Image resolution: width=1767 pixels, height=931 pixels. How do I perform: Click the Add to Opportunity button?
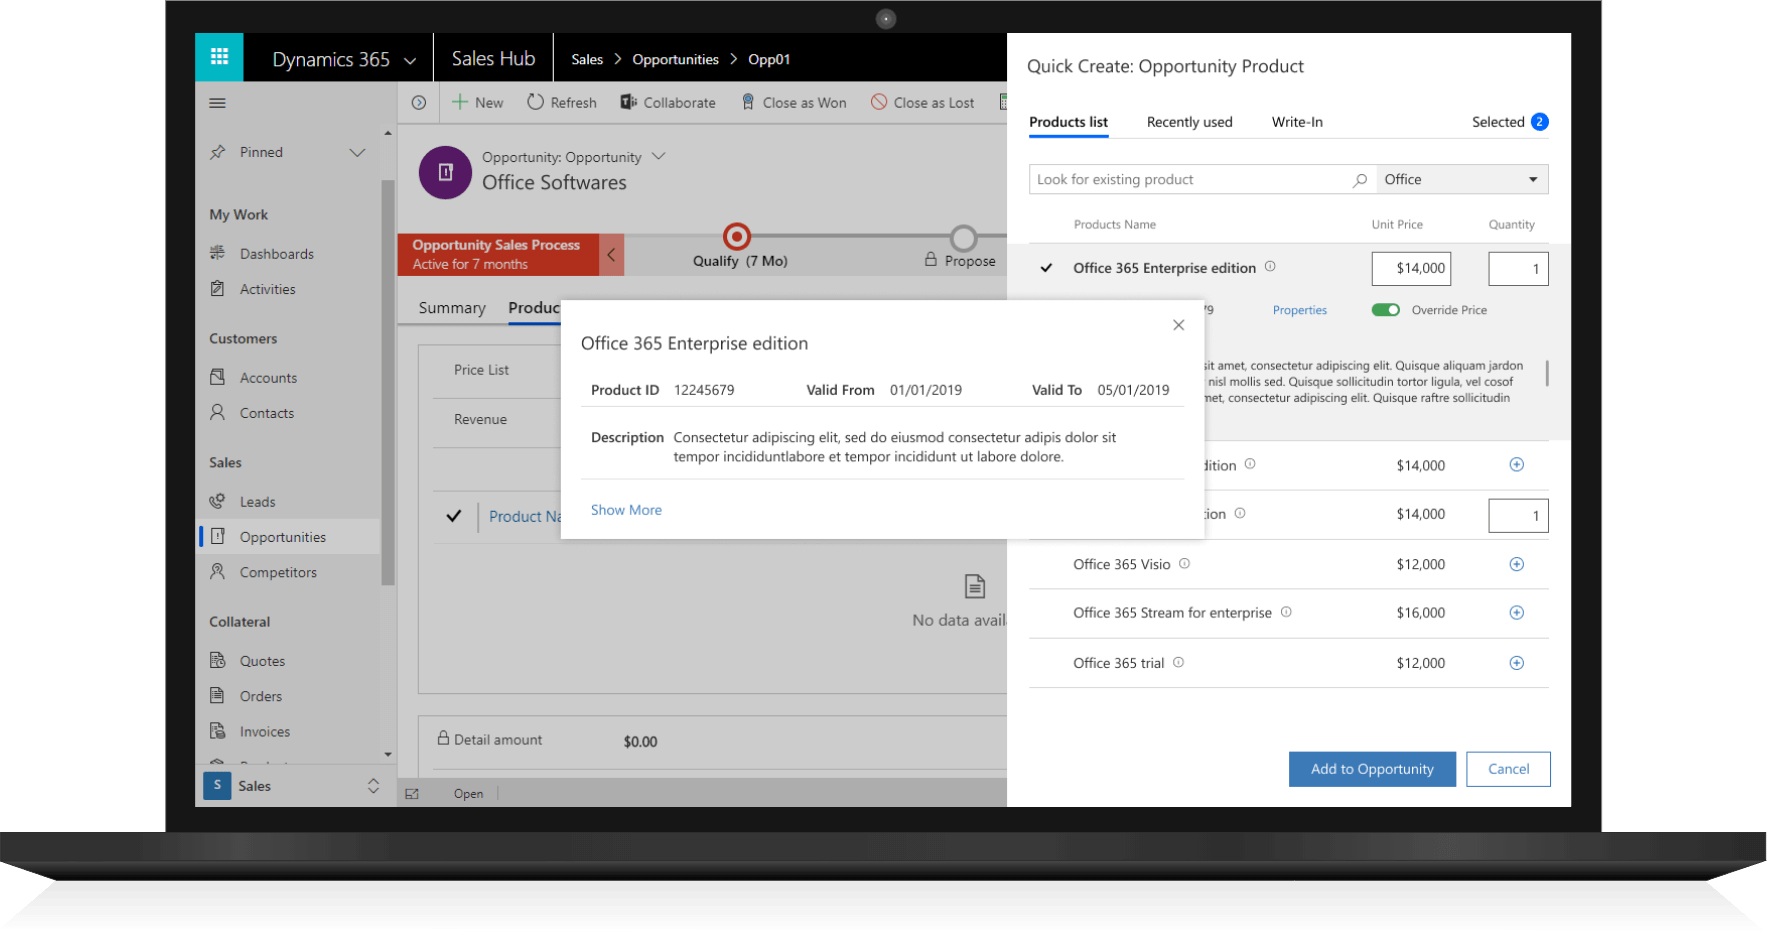[1371, 769]
